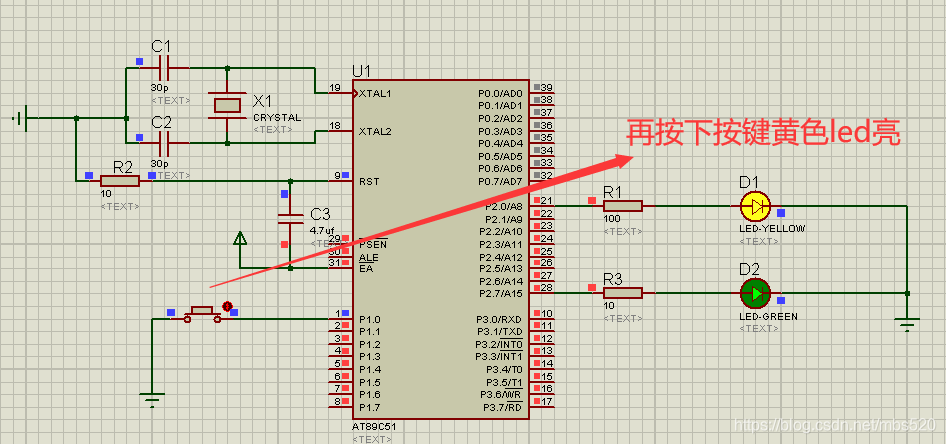
Task: Click the C1 reference label
Action: pos(161,47)
